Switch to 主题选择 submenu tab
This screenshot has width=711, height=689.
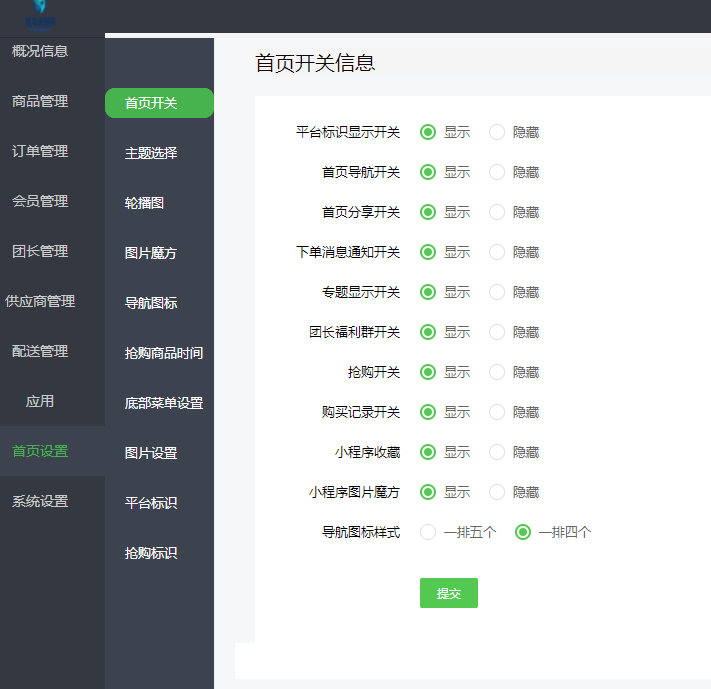coord(151,153)
